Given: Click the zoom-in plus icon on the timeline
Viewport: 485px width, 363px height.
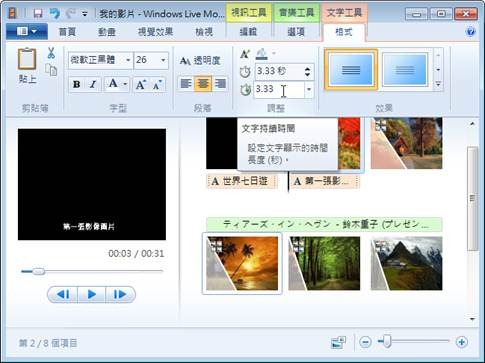Looking at the screenshot, I should [x=462, y=342].
